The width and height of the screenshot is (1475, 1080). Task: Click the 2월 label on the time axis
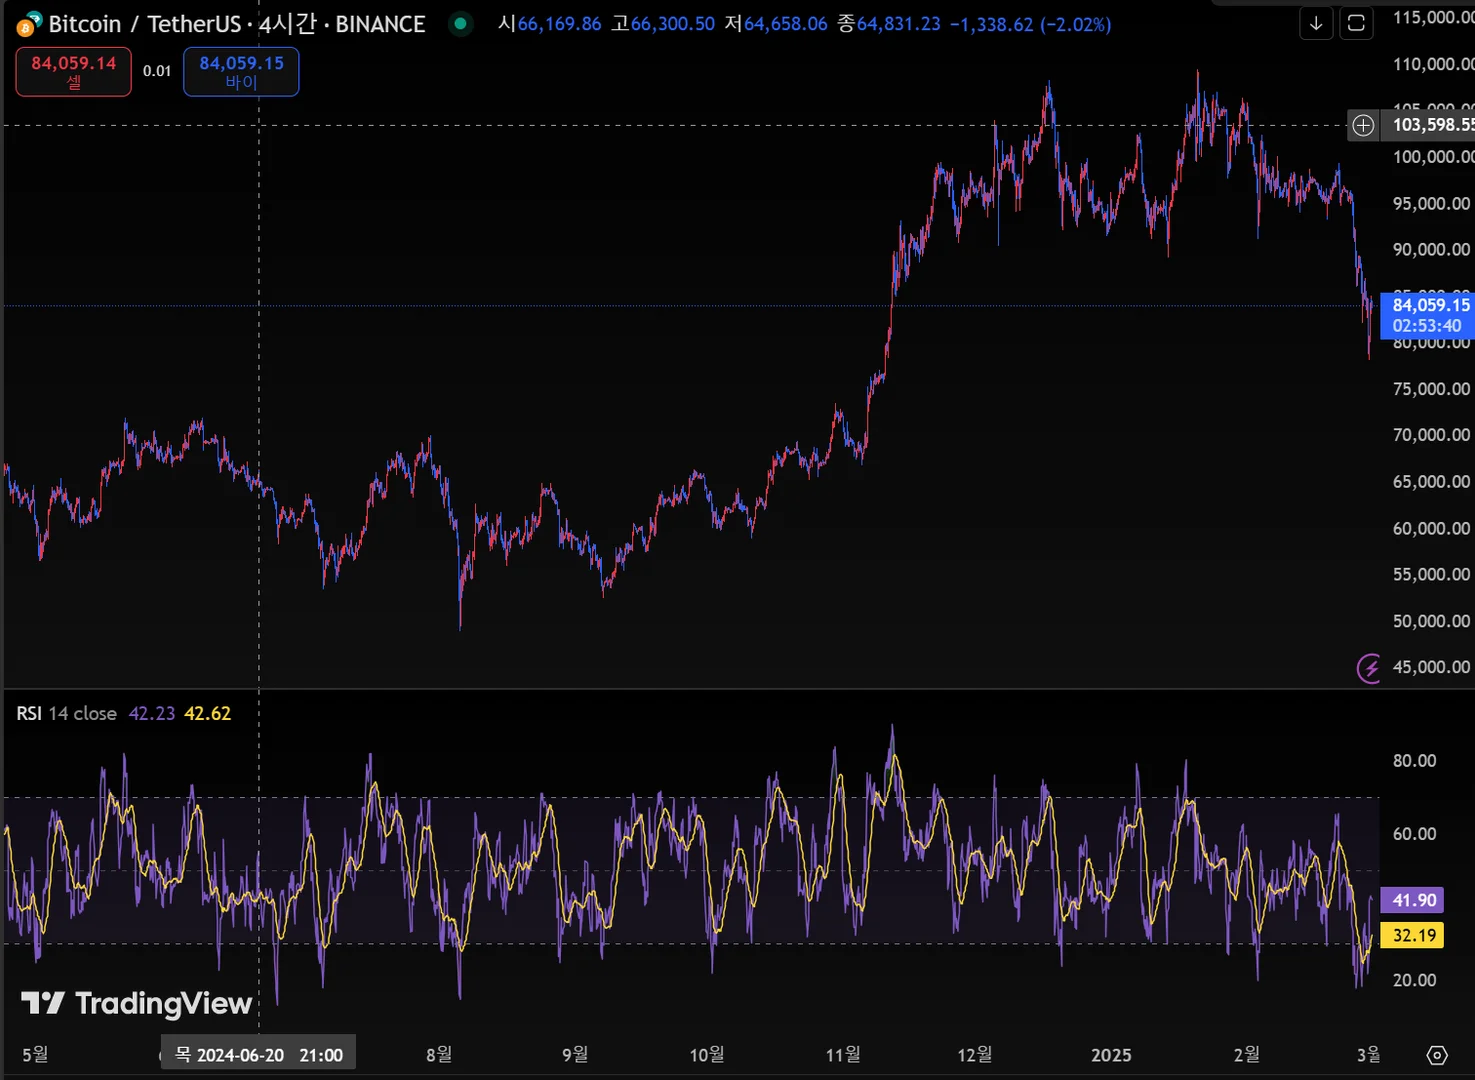coord(1247,1055)
